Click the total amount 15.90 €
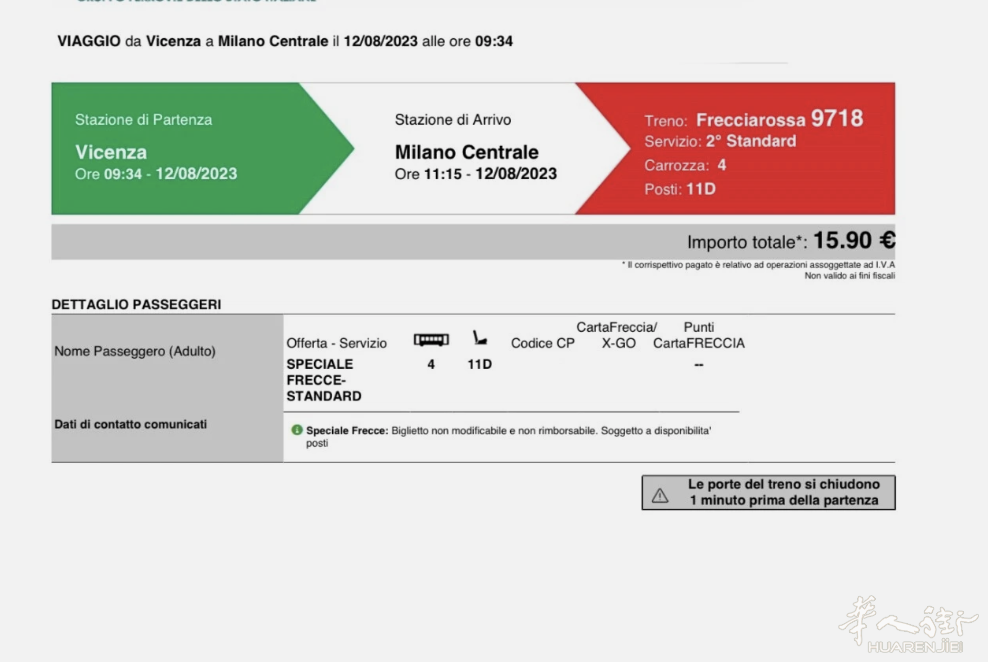Image resolution: width=988 pixels, height=662 pixels. [x=853, y=241]
